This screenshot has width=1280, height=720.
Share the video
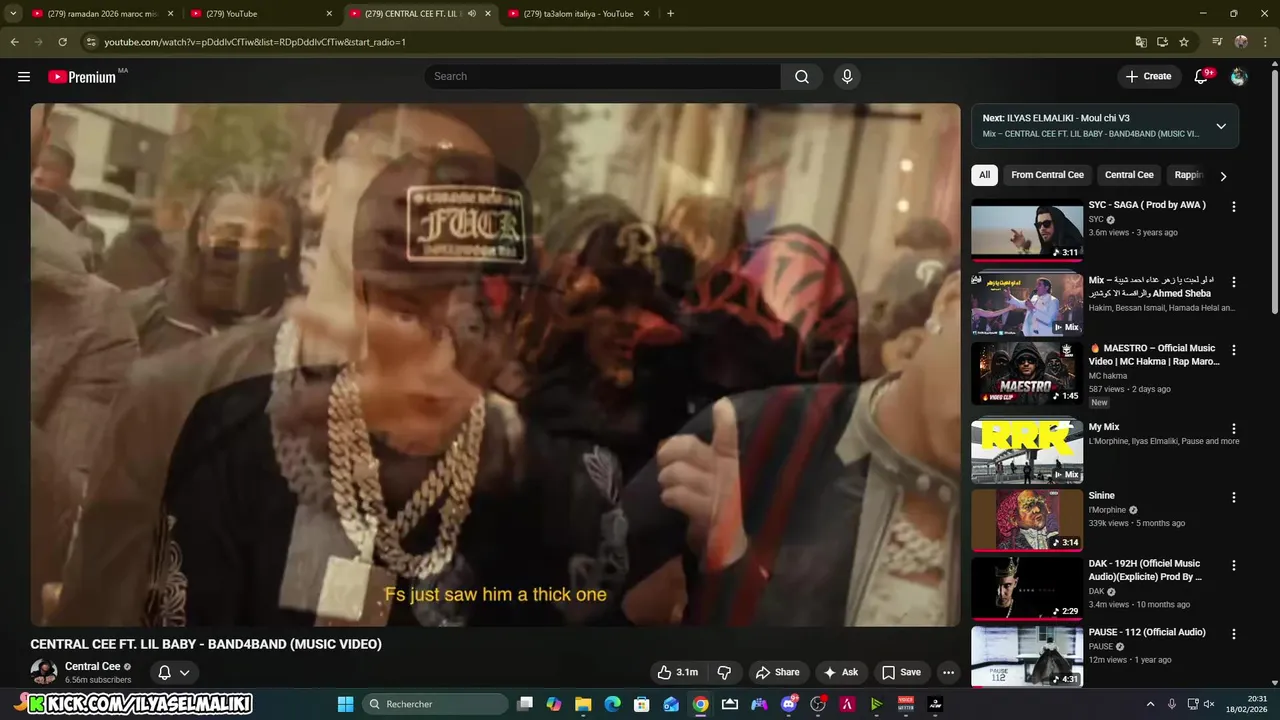coord(777,673)
